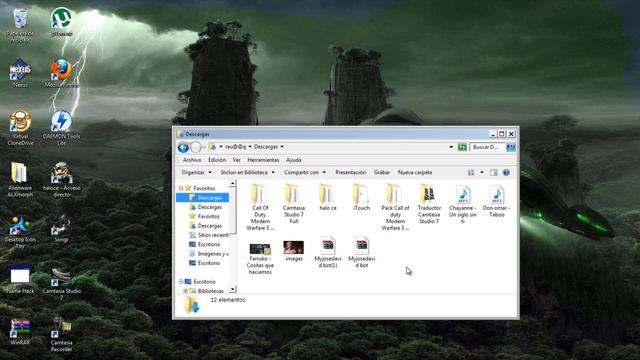Open the view options dropdown arrow
This screenshot has width=640, height=360.
[x=482, y=173]
